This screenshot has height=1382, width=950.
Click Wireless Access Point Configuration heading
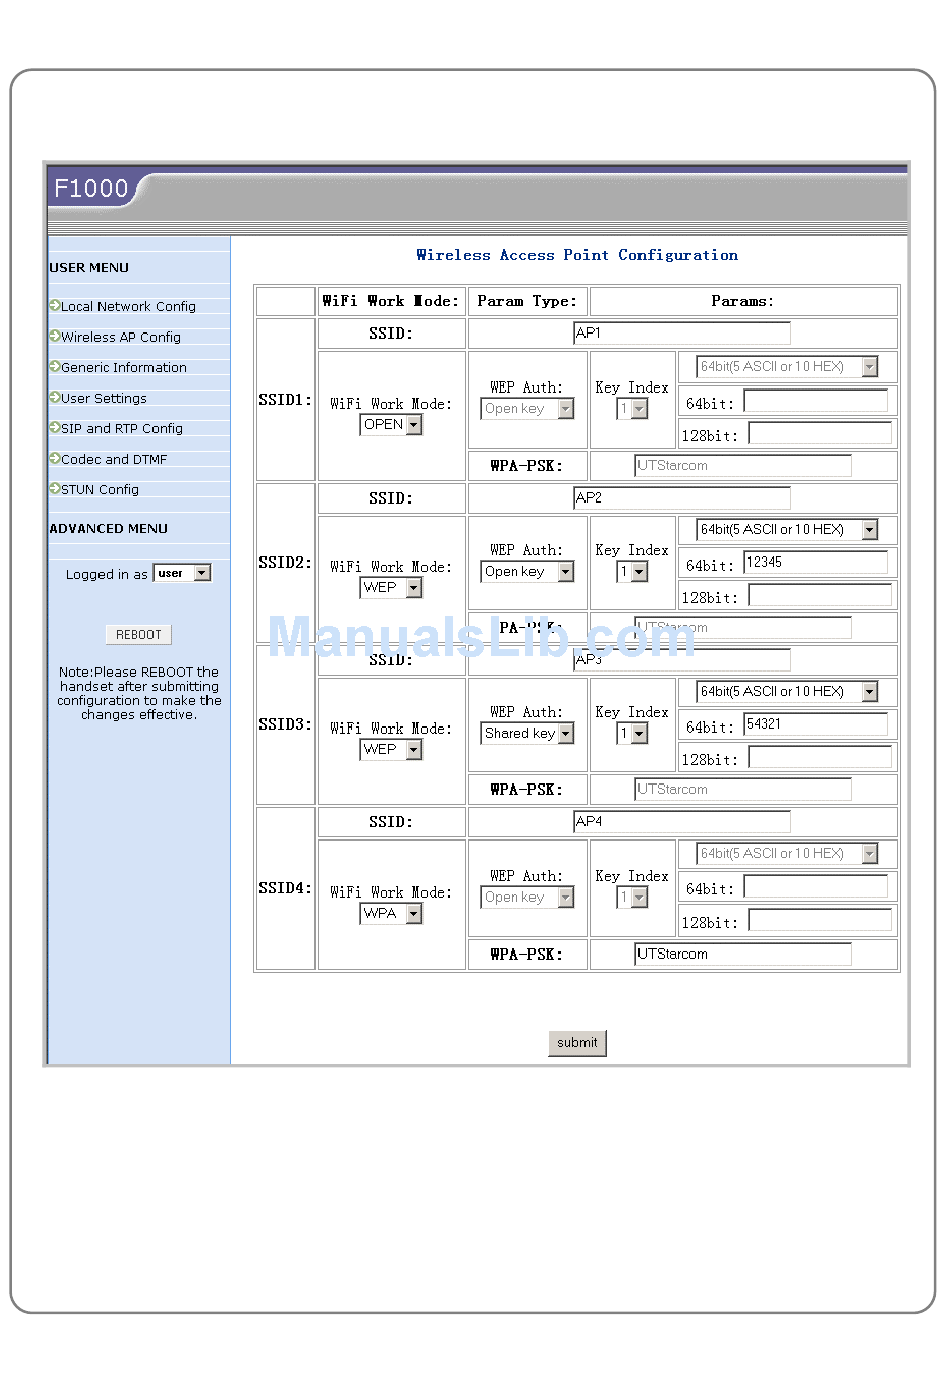[x=577, y=256]
